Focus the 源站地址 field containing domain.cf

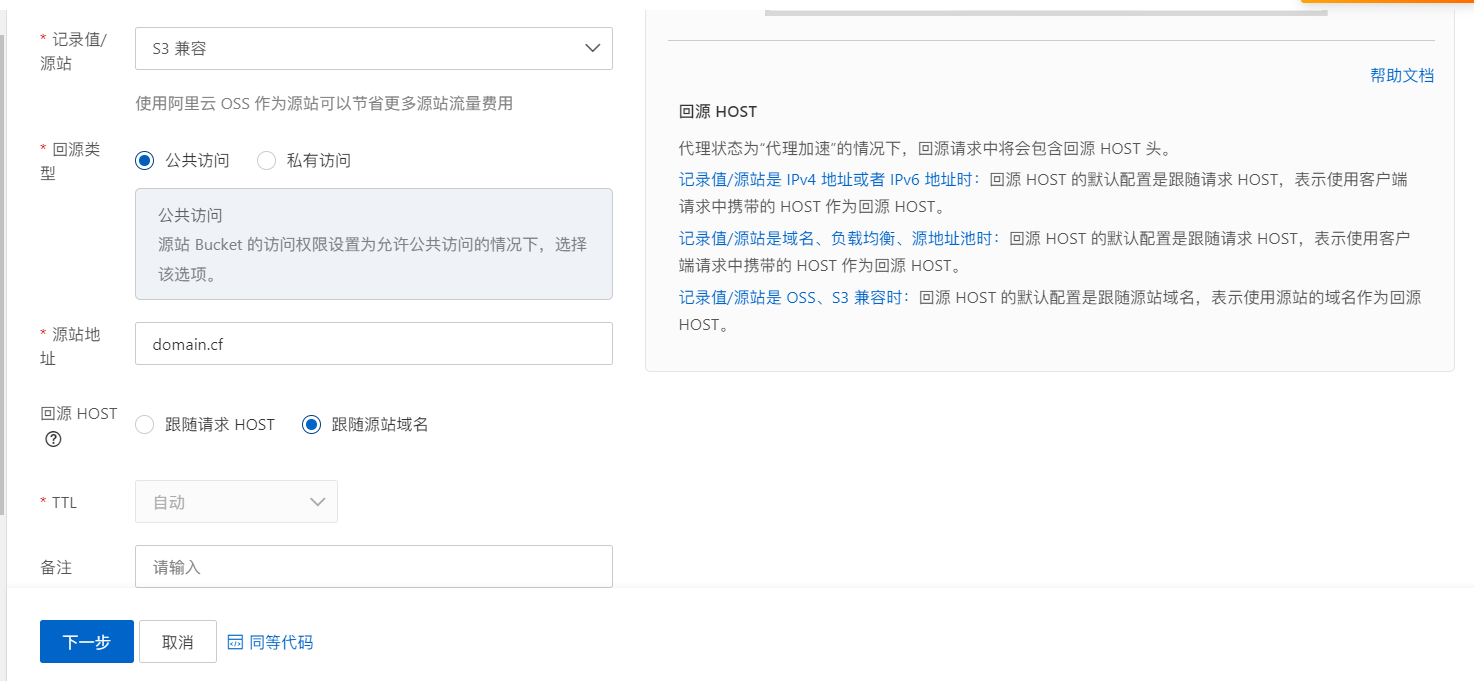pos(373,344)
